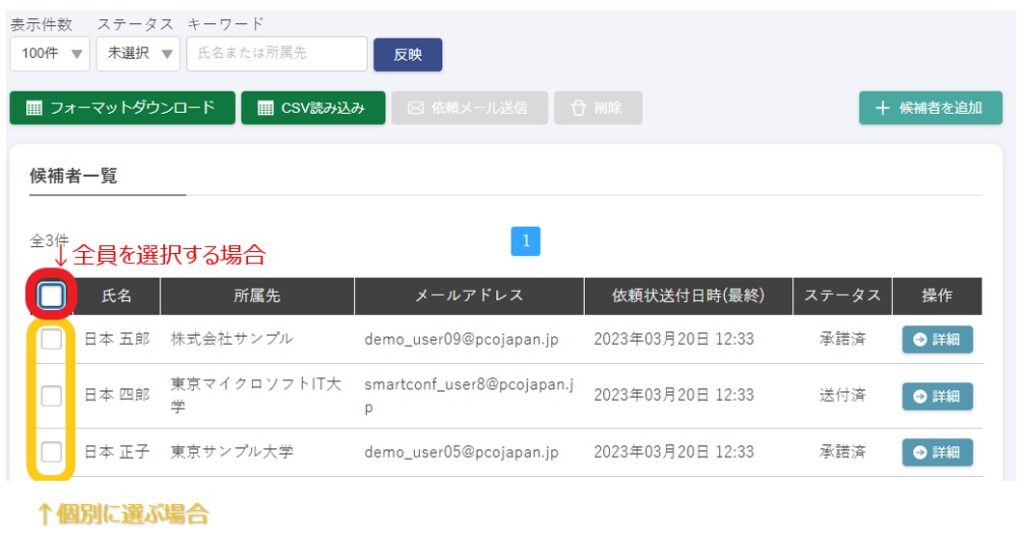Click 東京サンプル大学 affiliation cell
1024x533 pixels.
pyautogui.click(x=232, y=451)
